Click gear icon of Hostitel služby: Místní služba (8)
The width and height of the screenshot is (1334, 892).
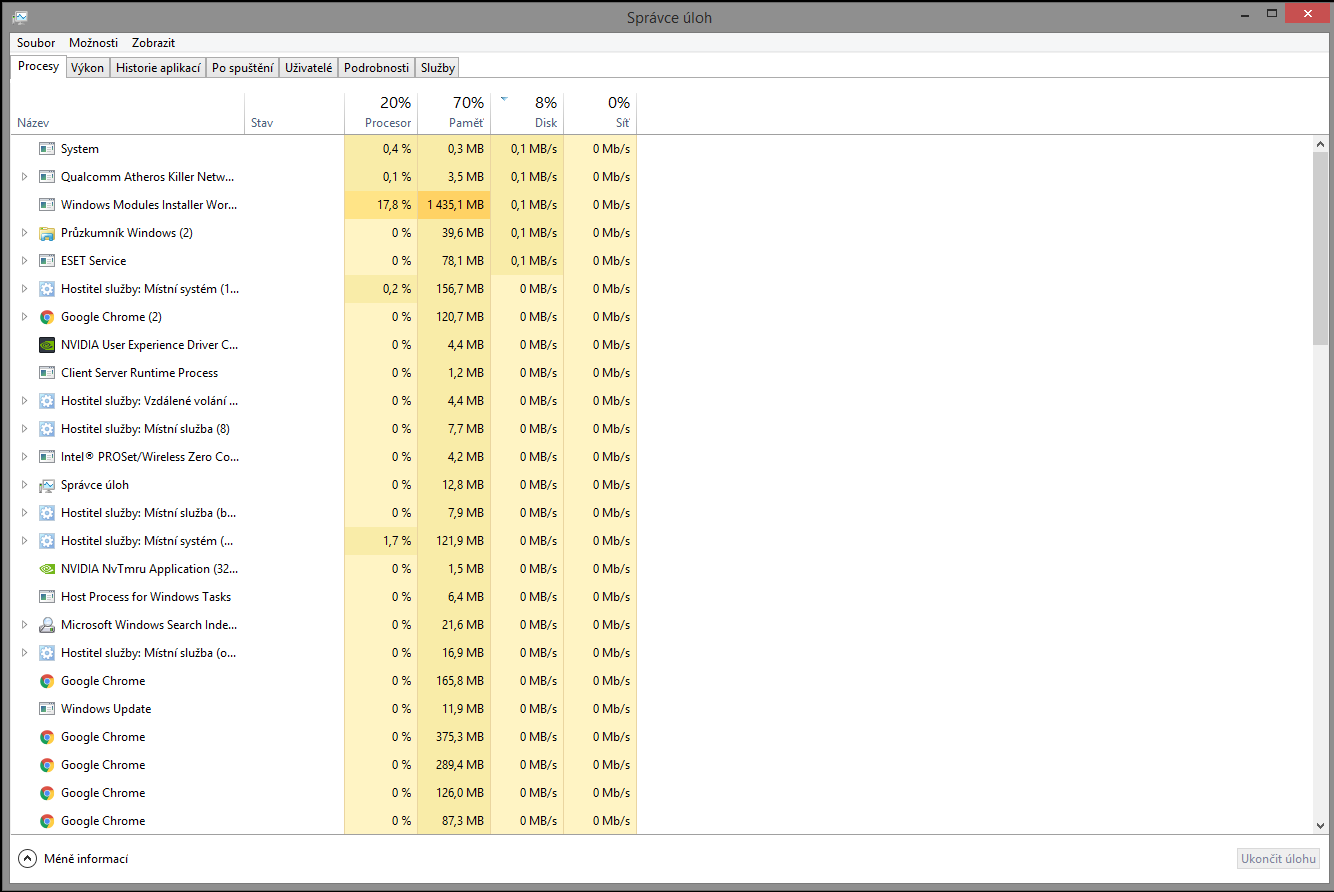pyautogui.click(x=46, y=429)
